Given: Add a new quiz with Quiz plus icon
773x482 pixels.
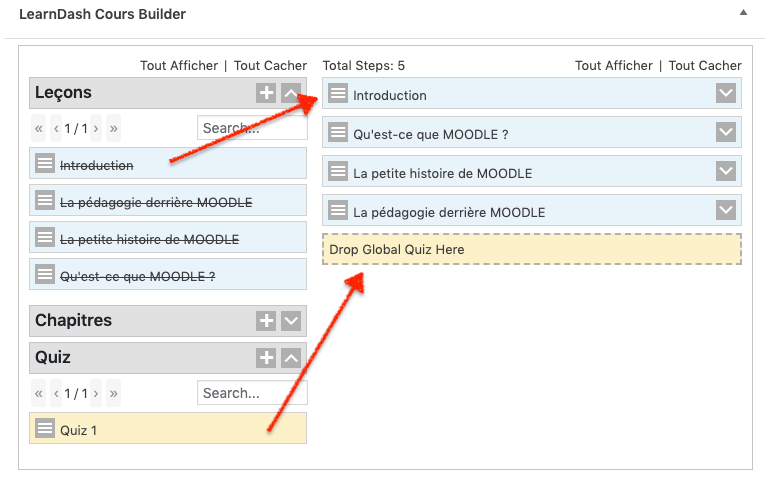Looking at the screenshot, I should pos(266,358).
